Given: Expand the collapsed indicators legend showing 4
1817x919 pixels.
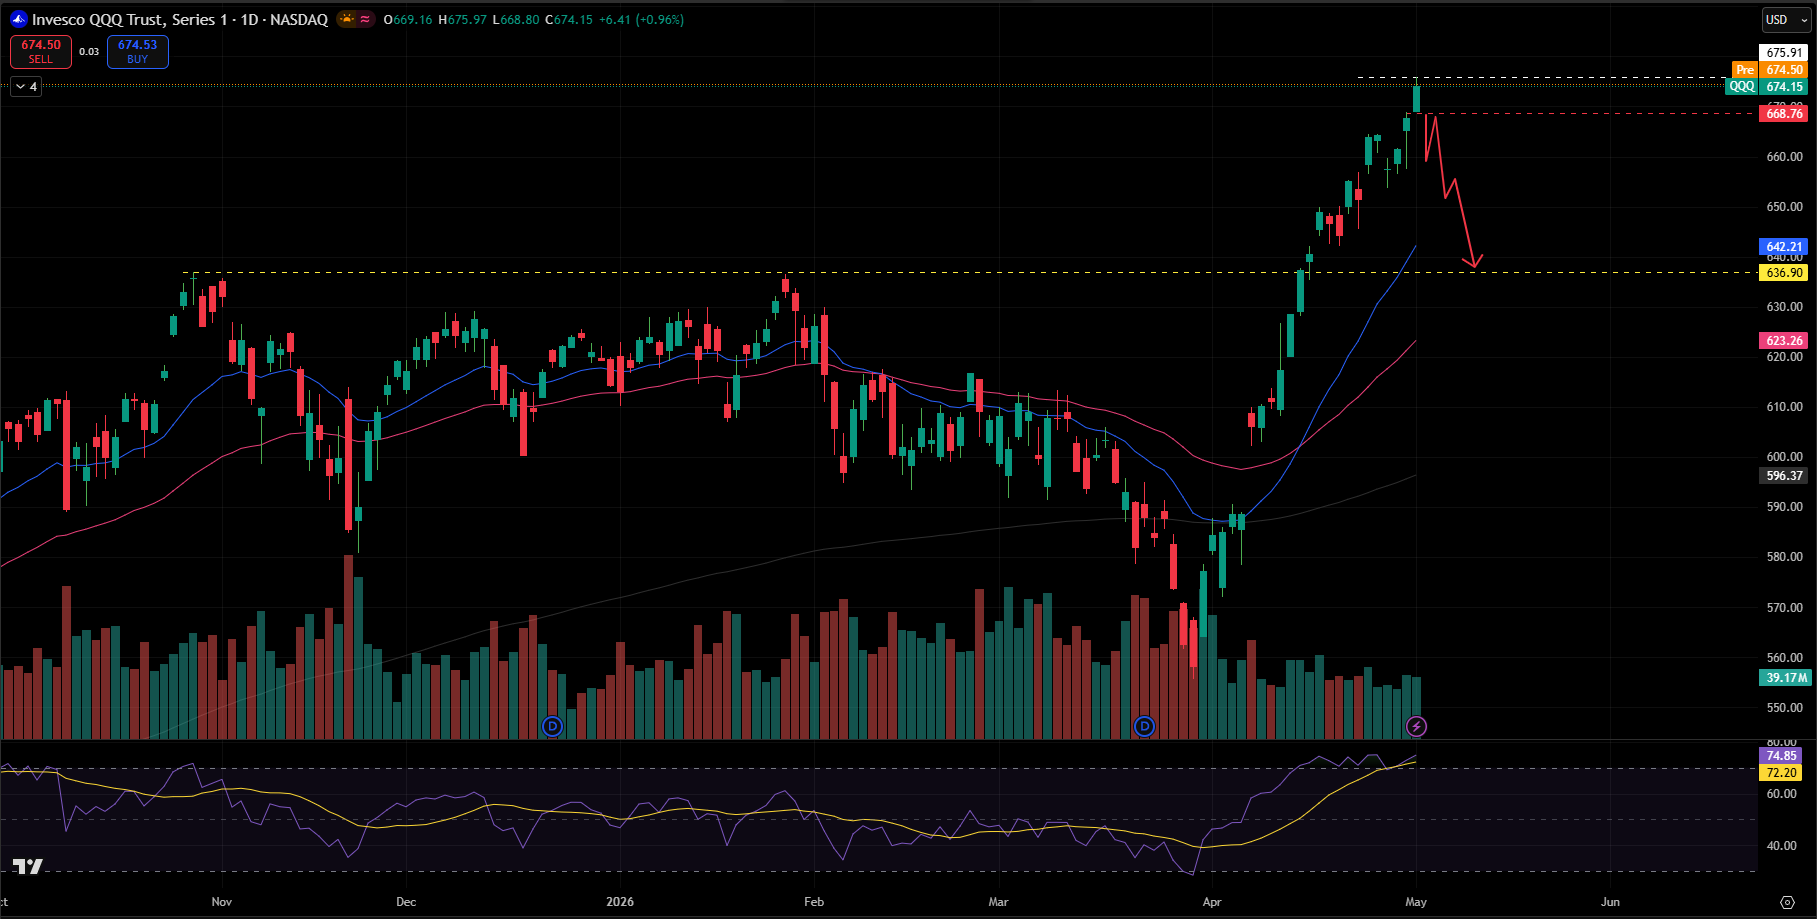Looking at the screenshot, I should 26,87.
